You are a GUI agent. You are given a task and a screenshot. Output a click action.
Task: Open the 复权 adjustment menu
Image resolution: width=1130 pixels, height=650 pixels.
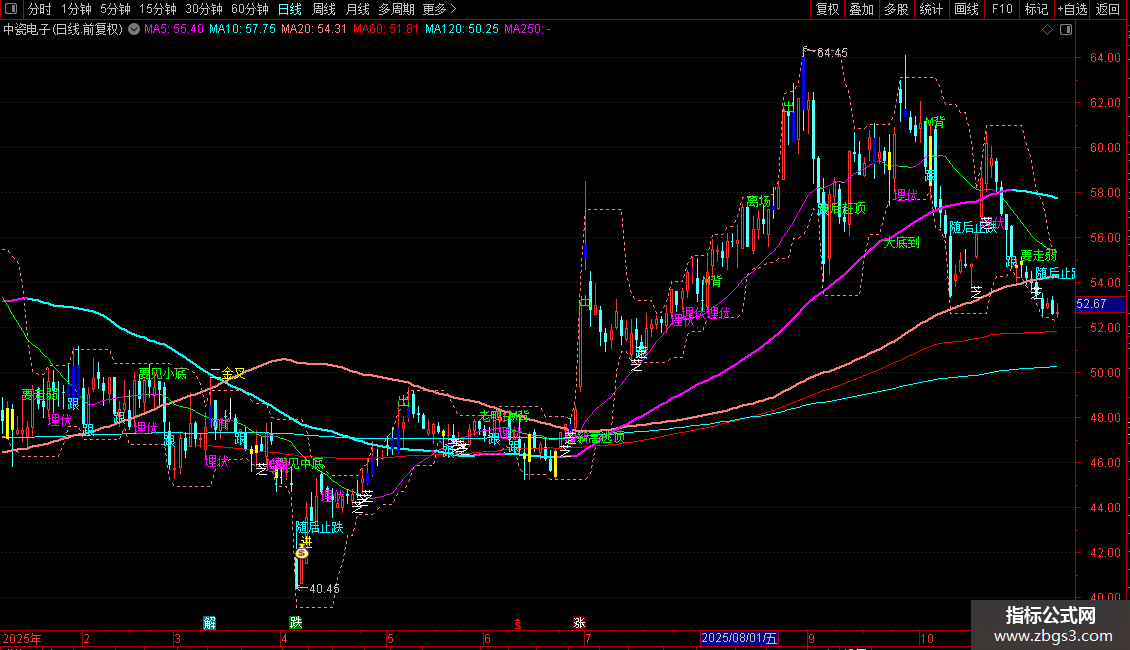[827, 9]
